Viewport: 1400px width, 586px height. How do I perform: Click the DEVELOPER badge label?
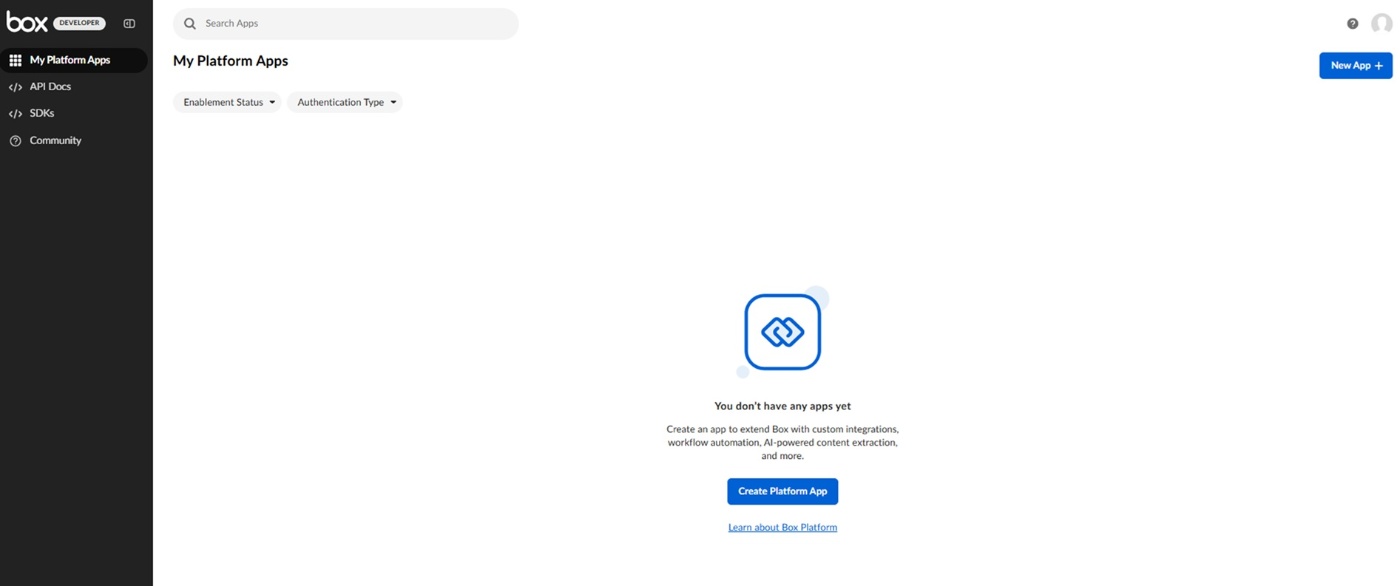tap(79, 23)
